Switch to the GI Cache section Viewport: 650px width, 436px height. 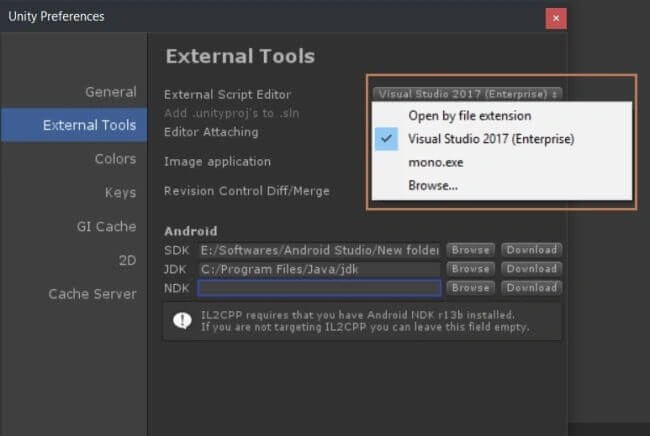106,226
